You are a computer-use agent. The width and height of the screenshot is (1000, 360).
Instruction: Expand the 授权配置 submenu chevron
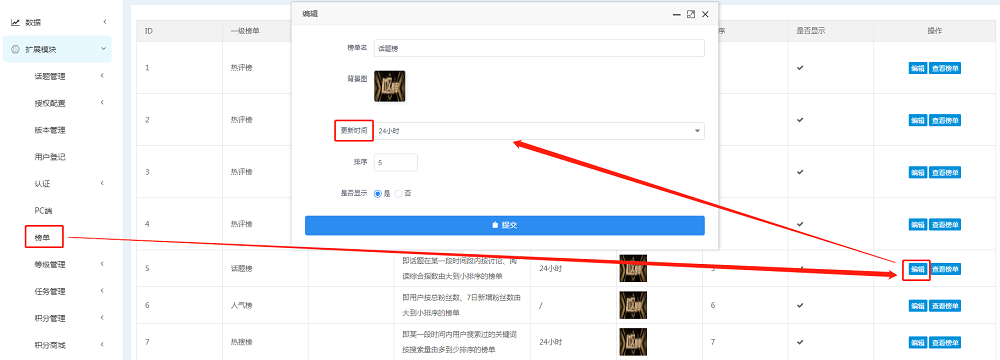pyautogui.click(x=102, y=103)
